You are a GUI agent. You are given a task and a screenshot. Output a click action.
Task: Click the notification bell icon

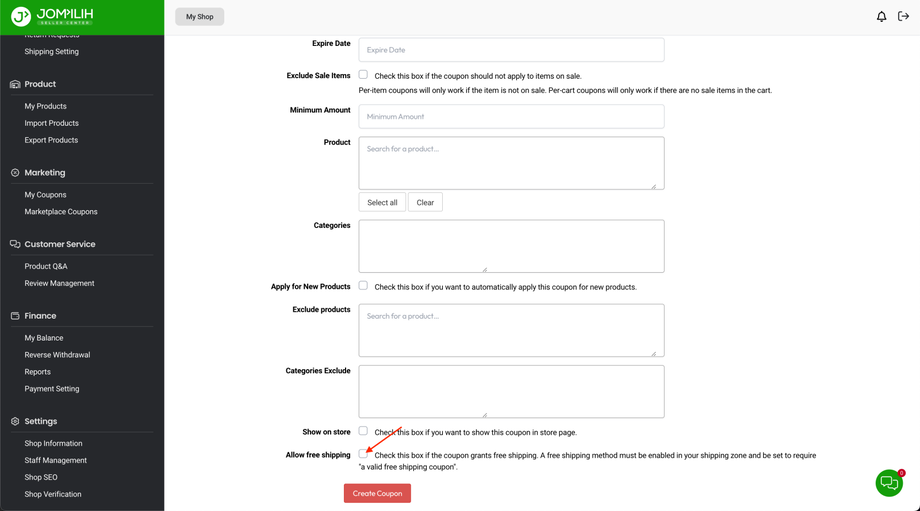tap(881, 17)
